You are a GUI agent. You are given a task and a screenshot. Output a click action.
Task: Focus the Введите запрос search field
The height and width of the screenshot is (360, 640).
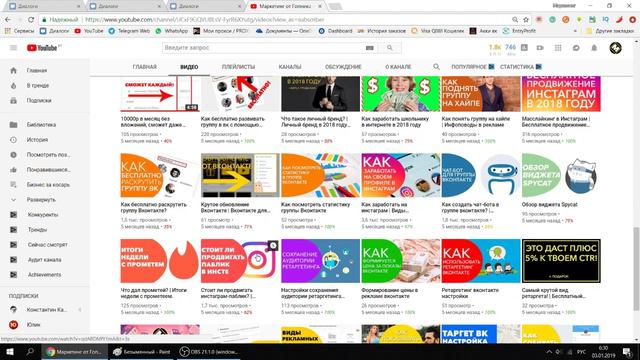coord(264,48)
